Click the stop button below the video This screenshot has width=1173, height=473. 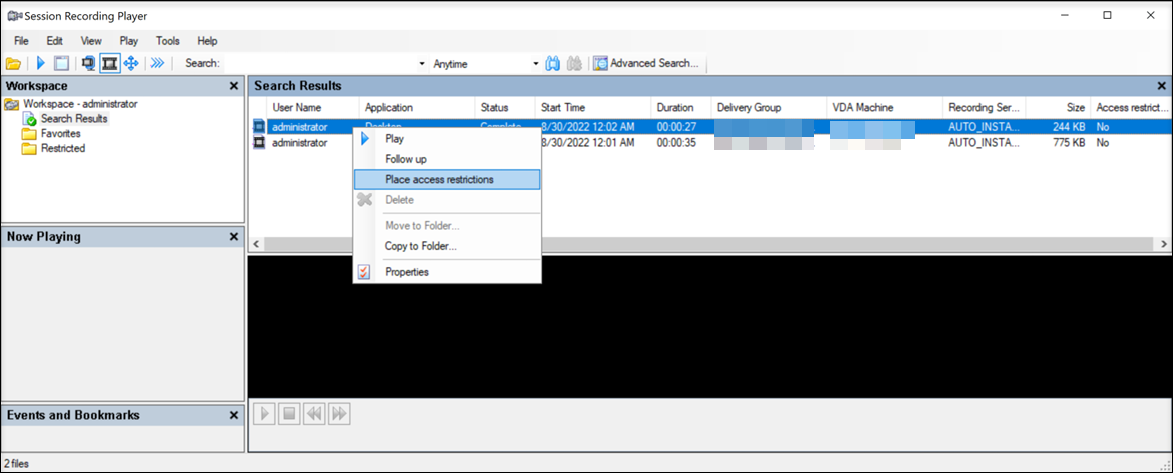click(x=289, y=413)
